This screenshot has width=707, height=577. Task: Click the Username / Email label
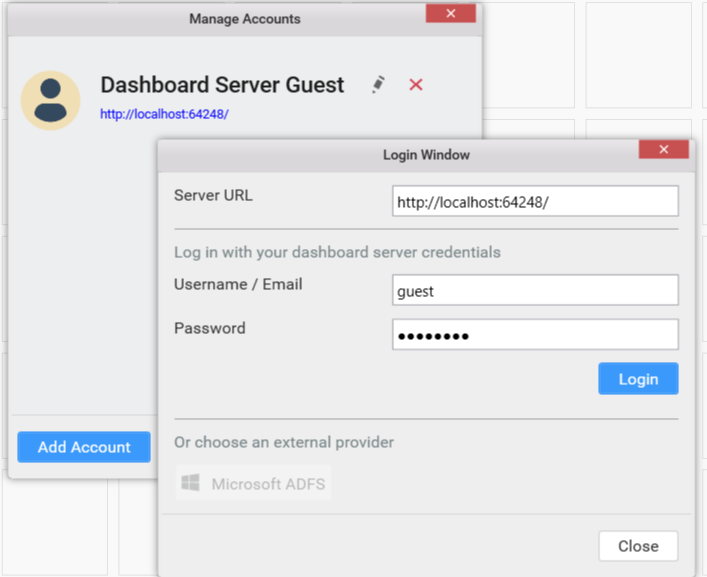point(238,284)
